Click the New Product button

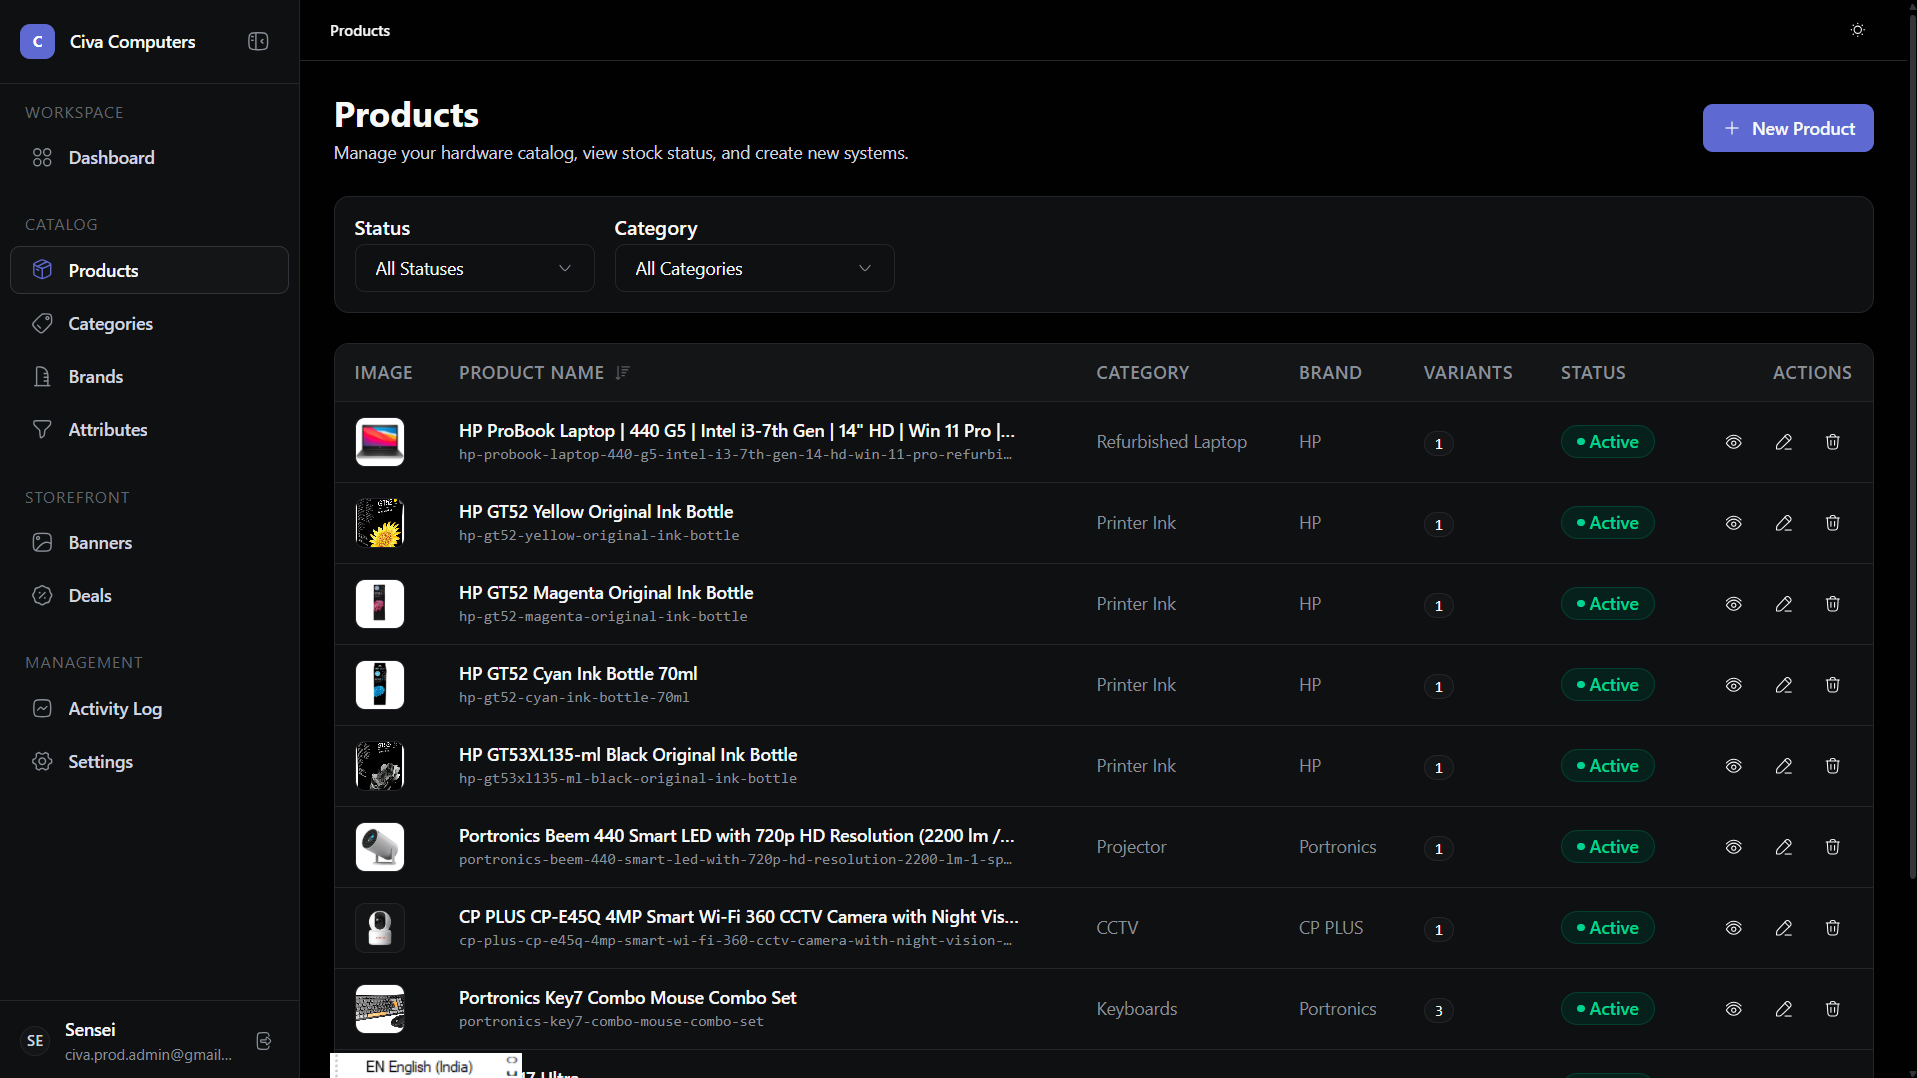pyautogui.click(x=1787, y=128)
